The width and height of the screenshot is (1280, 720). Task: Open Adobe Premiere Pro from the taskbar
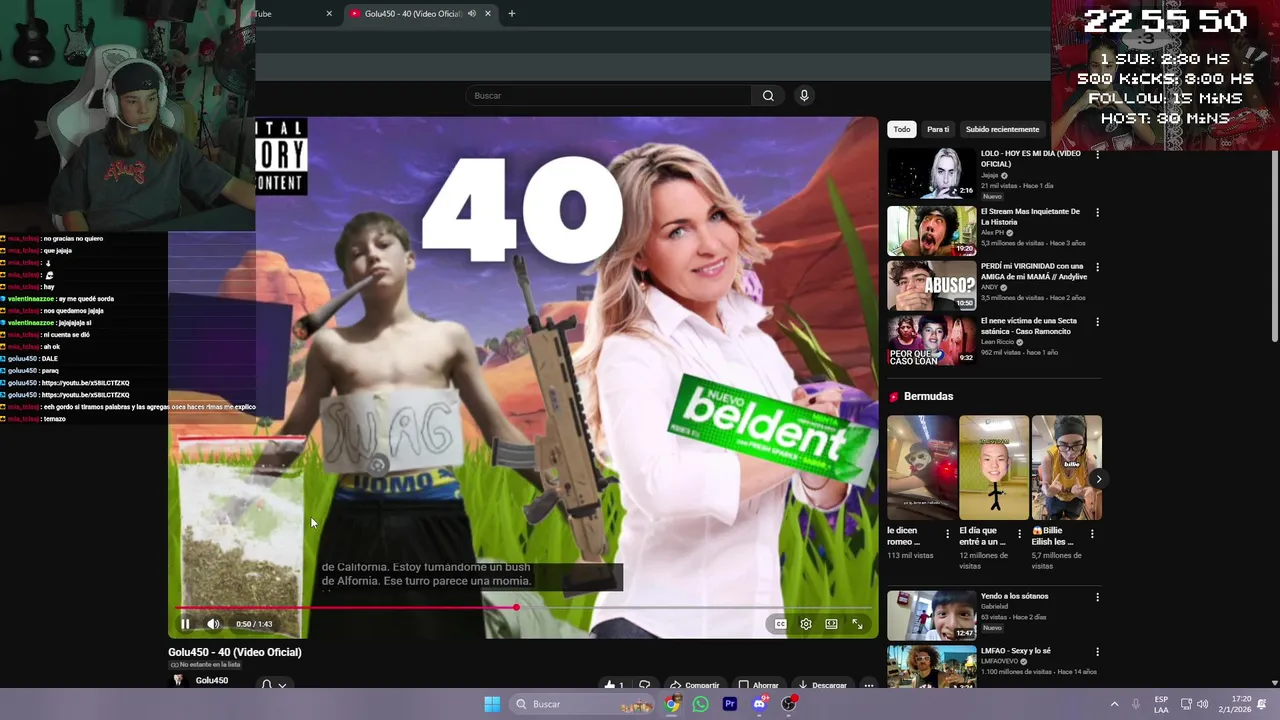(x=730, y=704)
